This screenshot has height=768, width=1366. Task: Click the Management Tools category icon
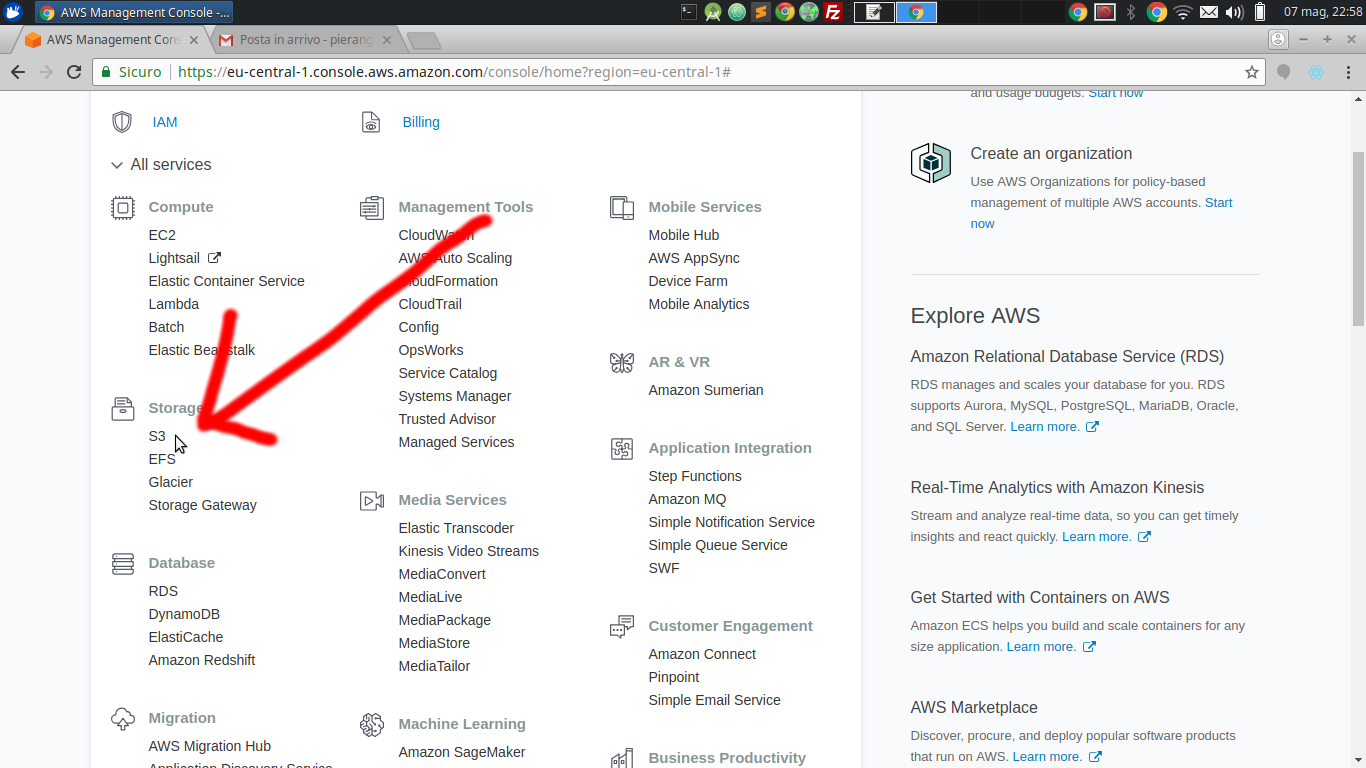click(372, 208)
